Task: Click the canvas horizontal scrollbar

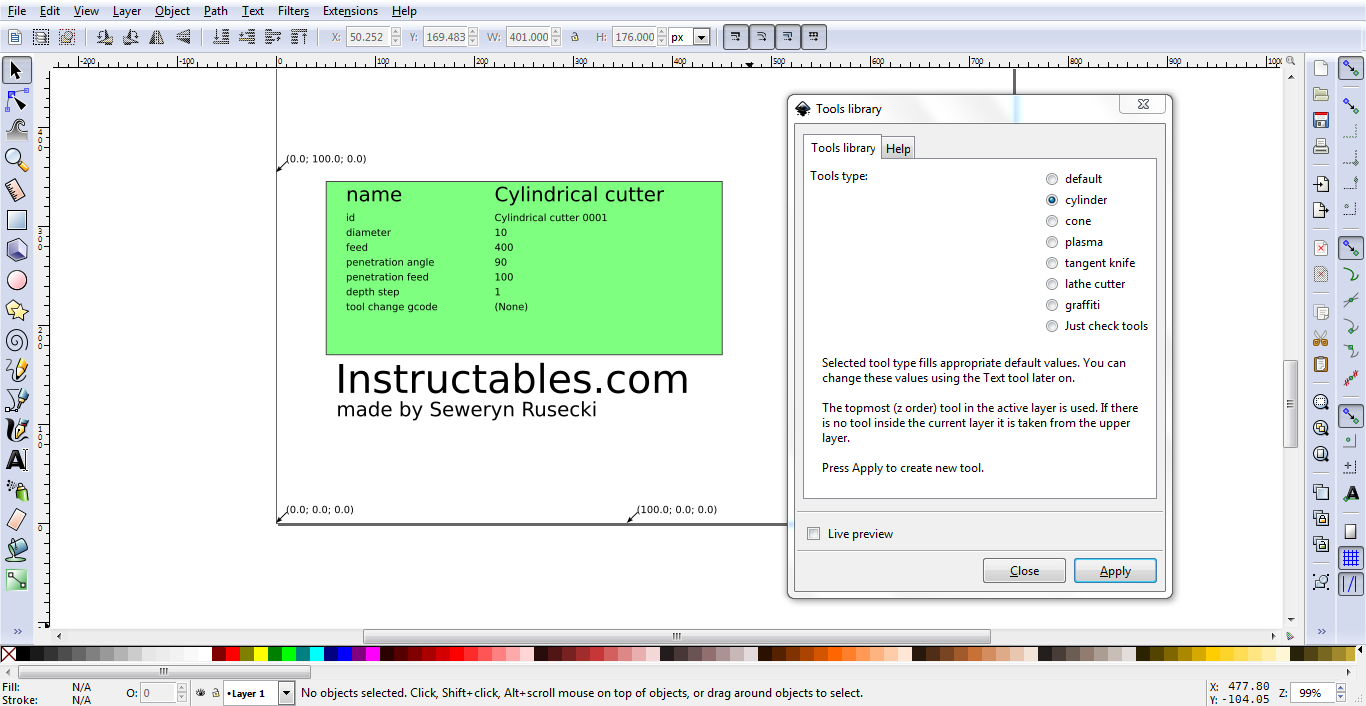Action: tap(676, 636)
